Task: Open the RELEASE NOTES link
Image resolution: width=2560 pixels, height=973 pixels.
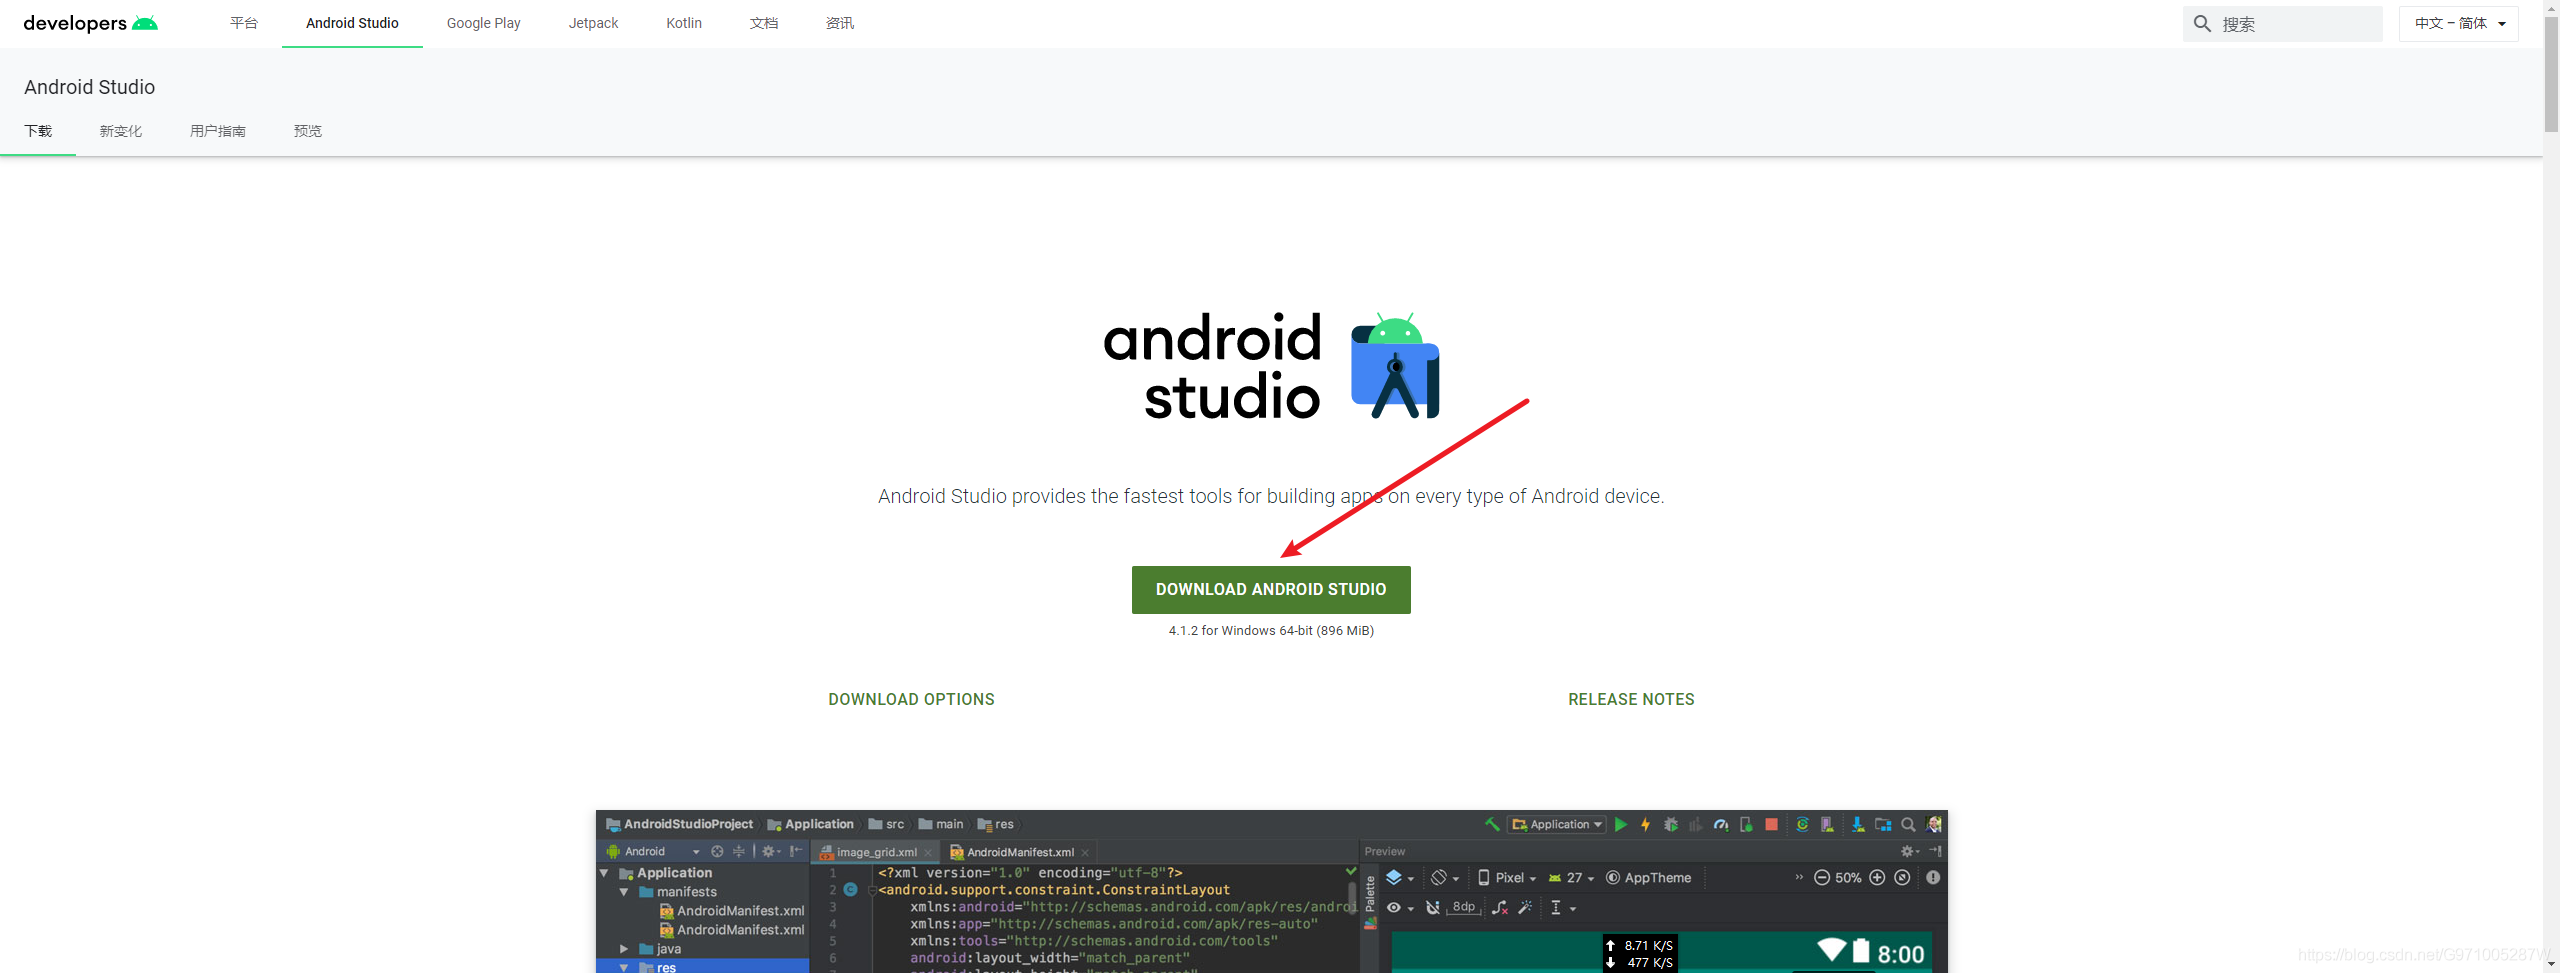Action: click(x=1631, y=699)
